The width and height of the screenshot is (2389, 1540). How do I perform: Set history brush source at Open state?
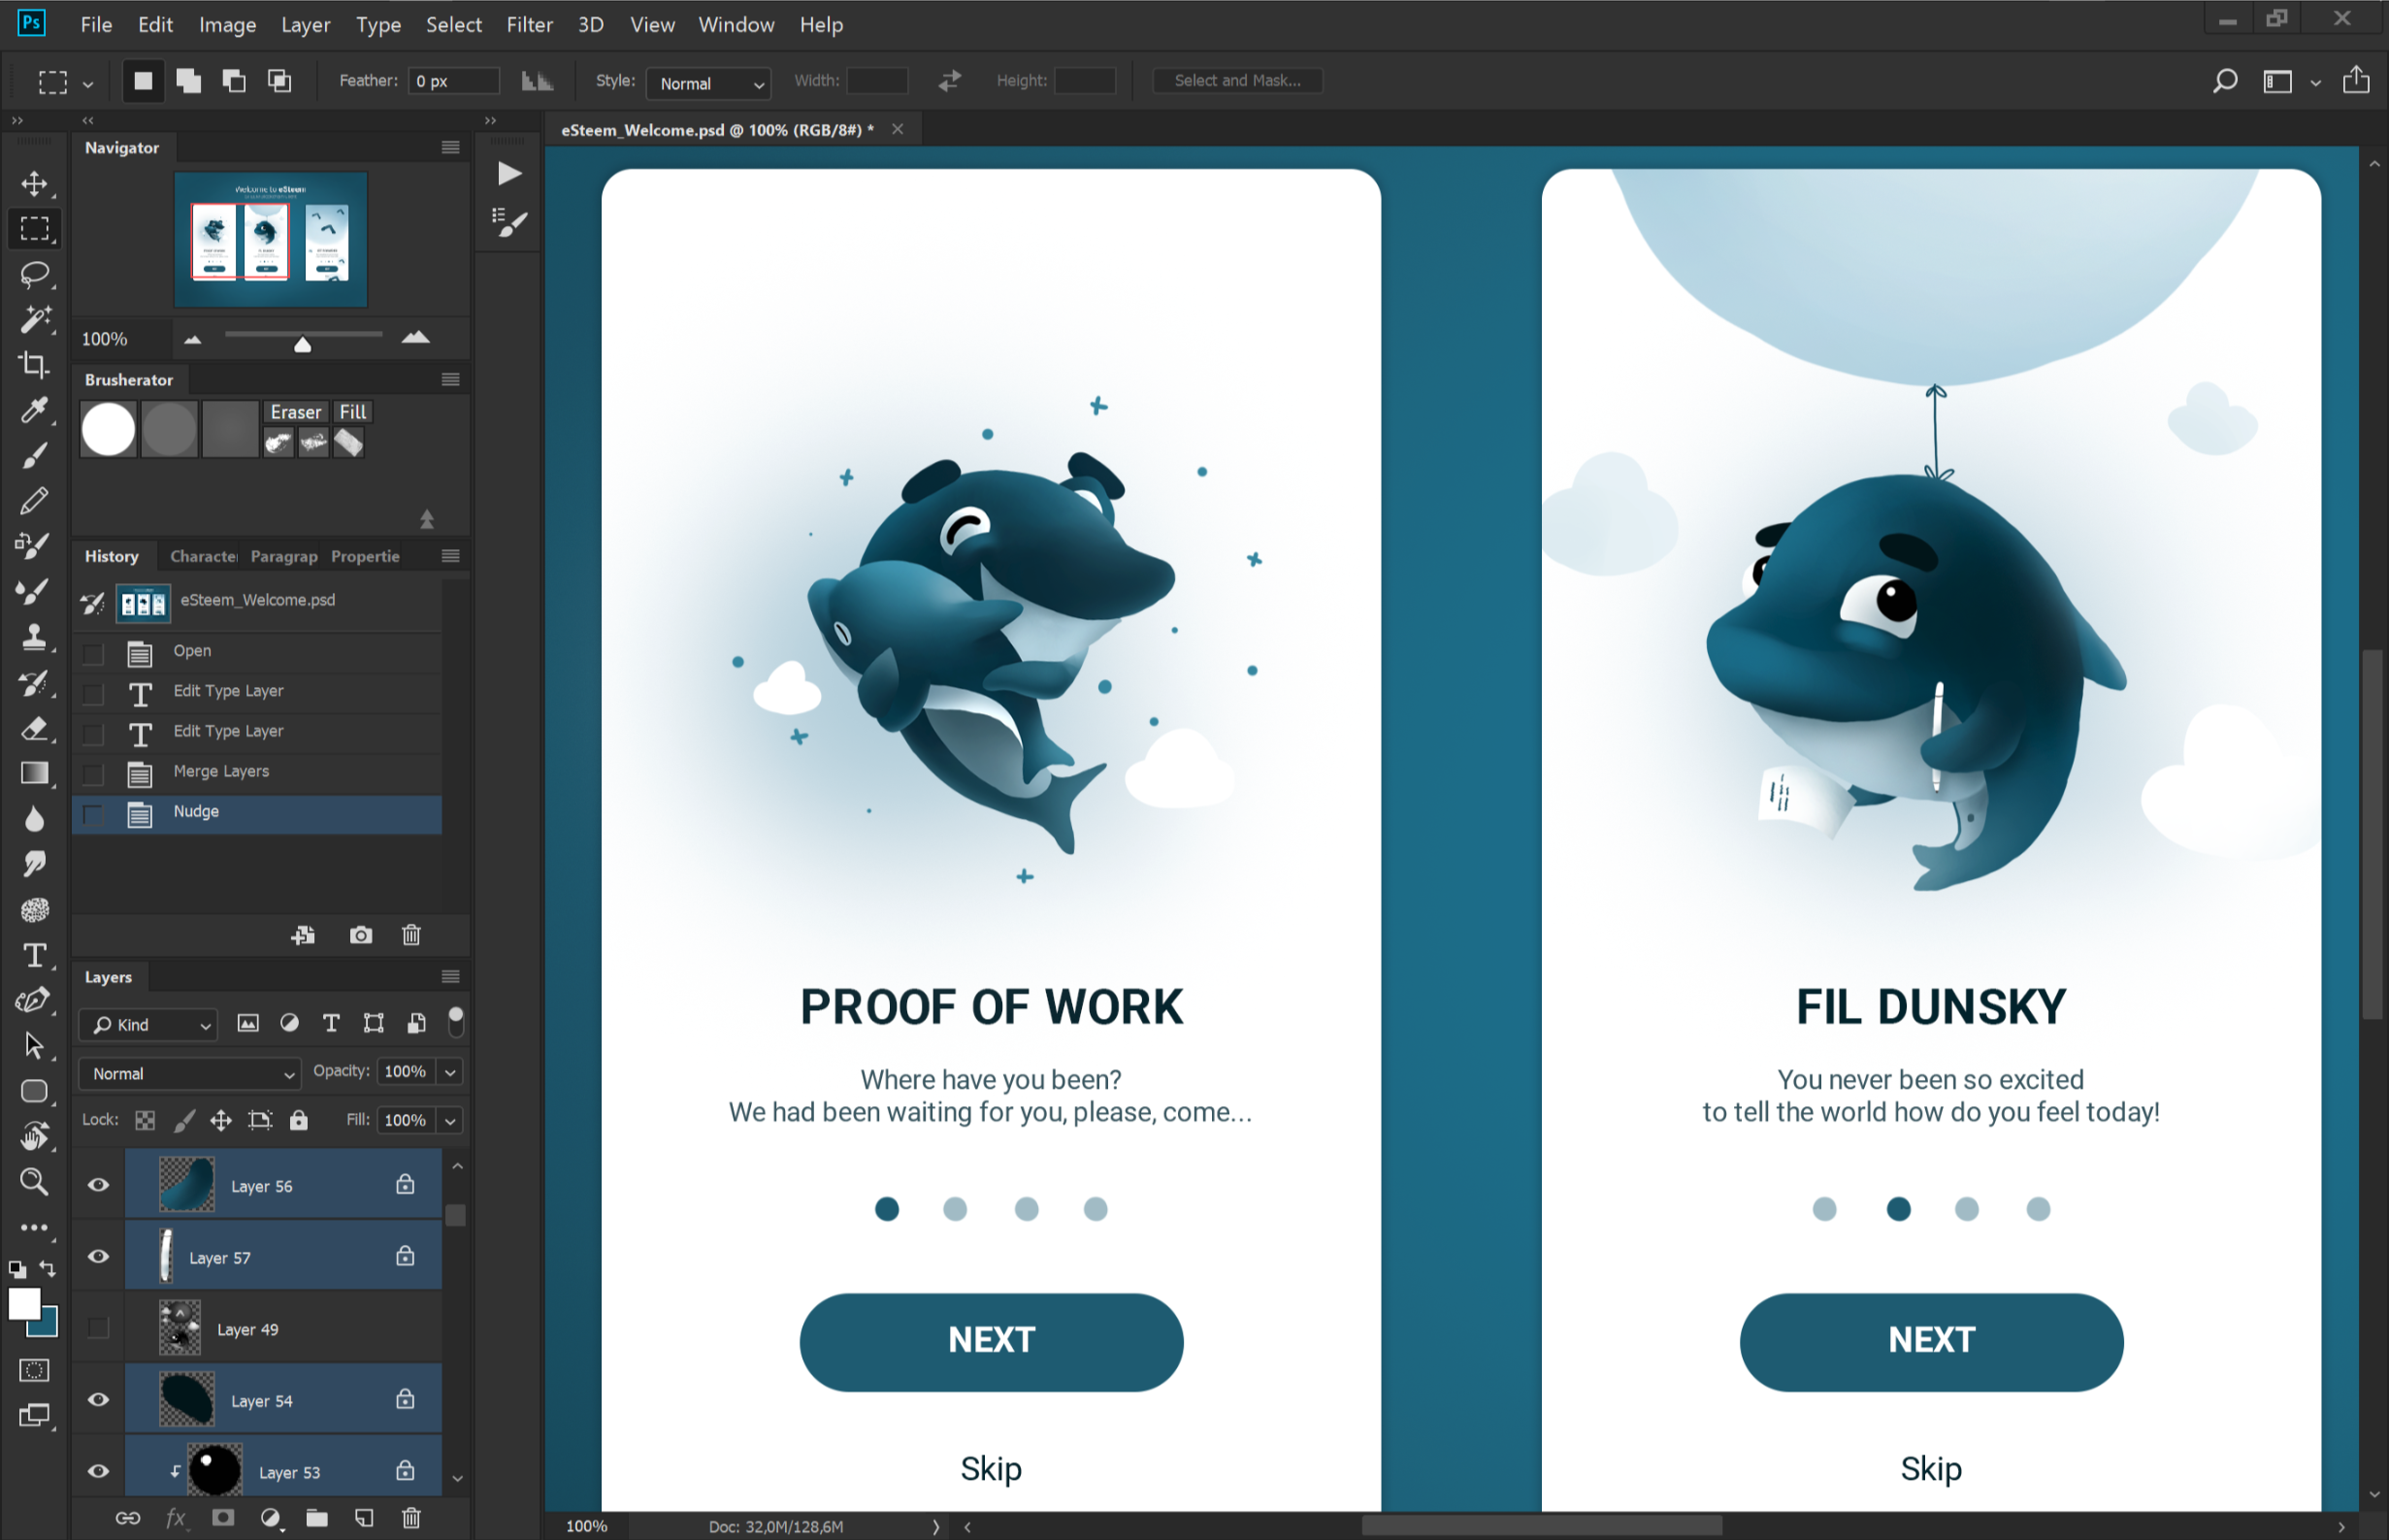[93, 653]
